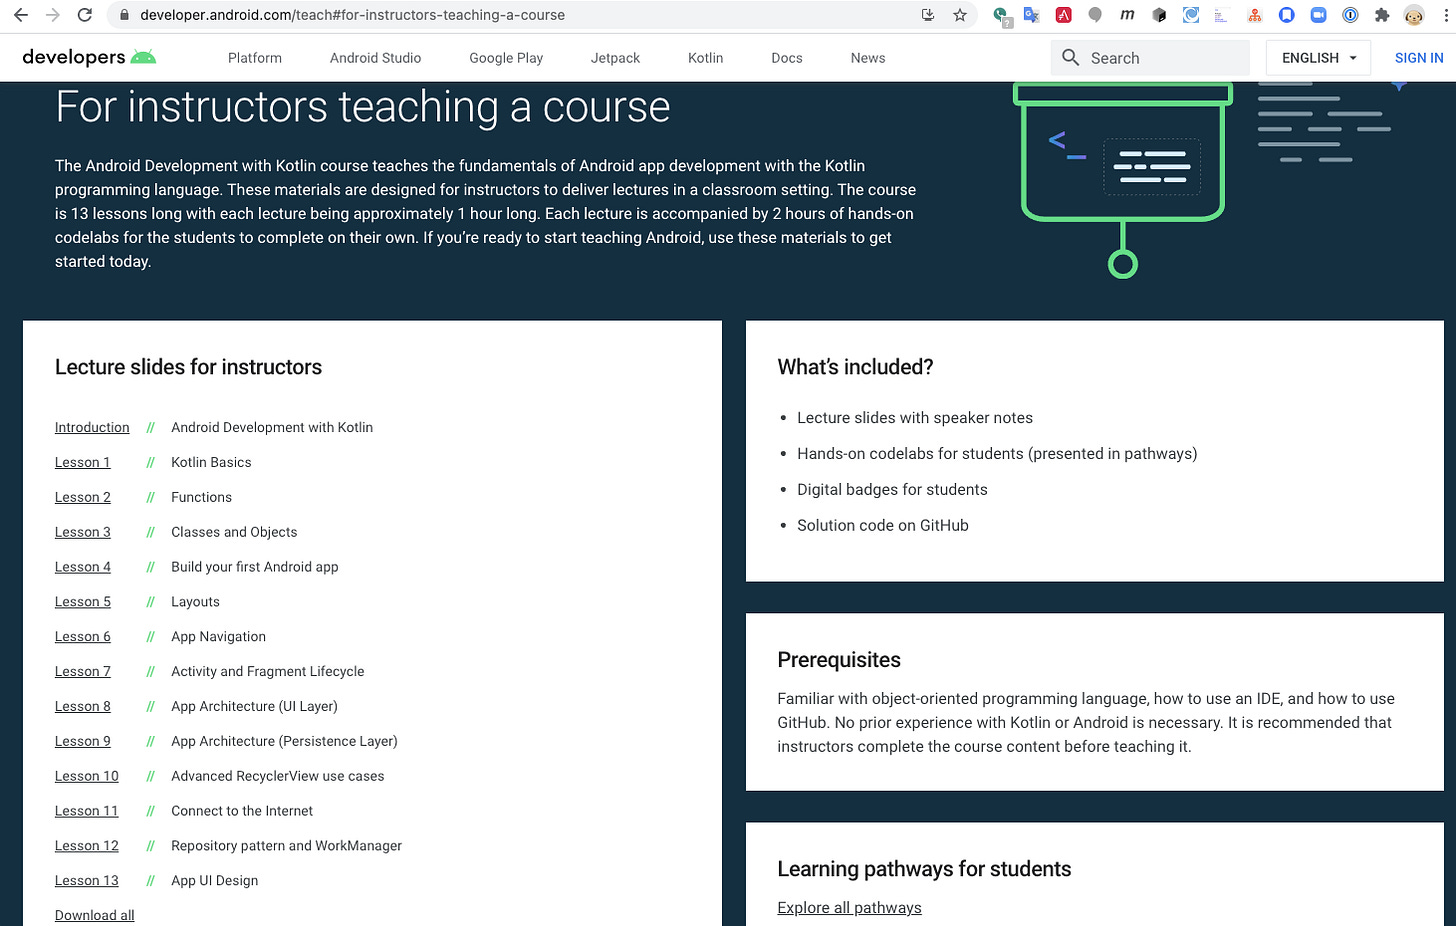1456x926 pixels.
Task: Open the Lesson 13 slides link
Action: [x=87, y=881]
